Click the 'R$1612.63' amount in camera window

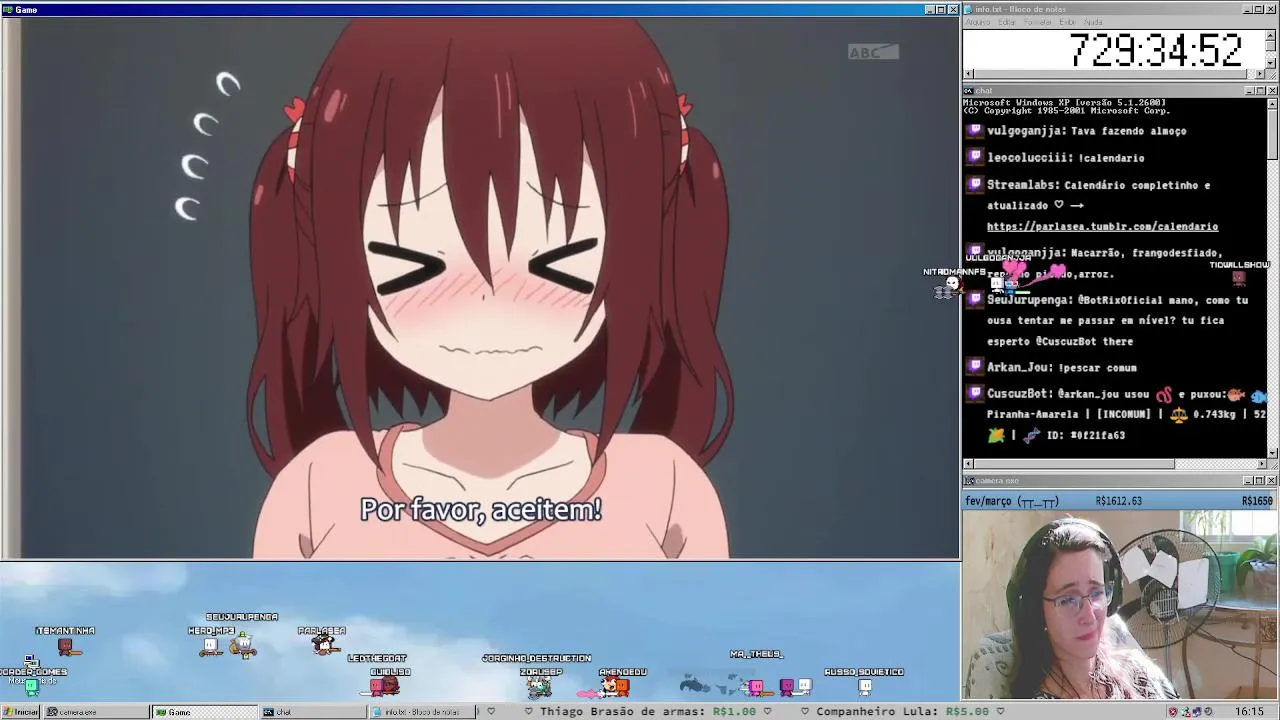1119,501
